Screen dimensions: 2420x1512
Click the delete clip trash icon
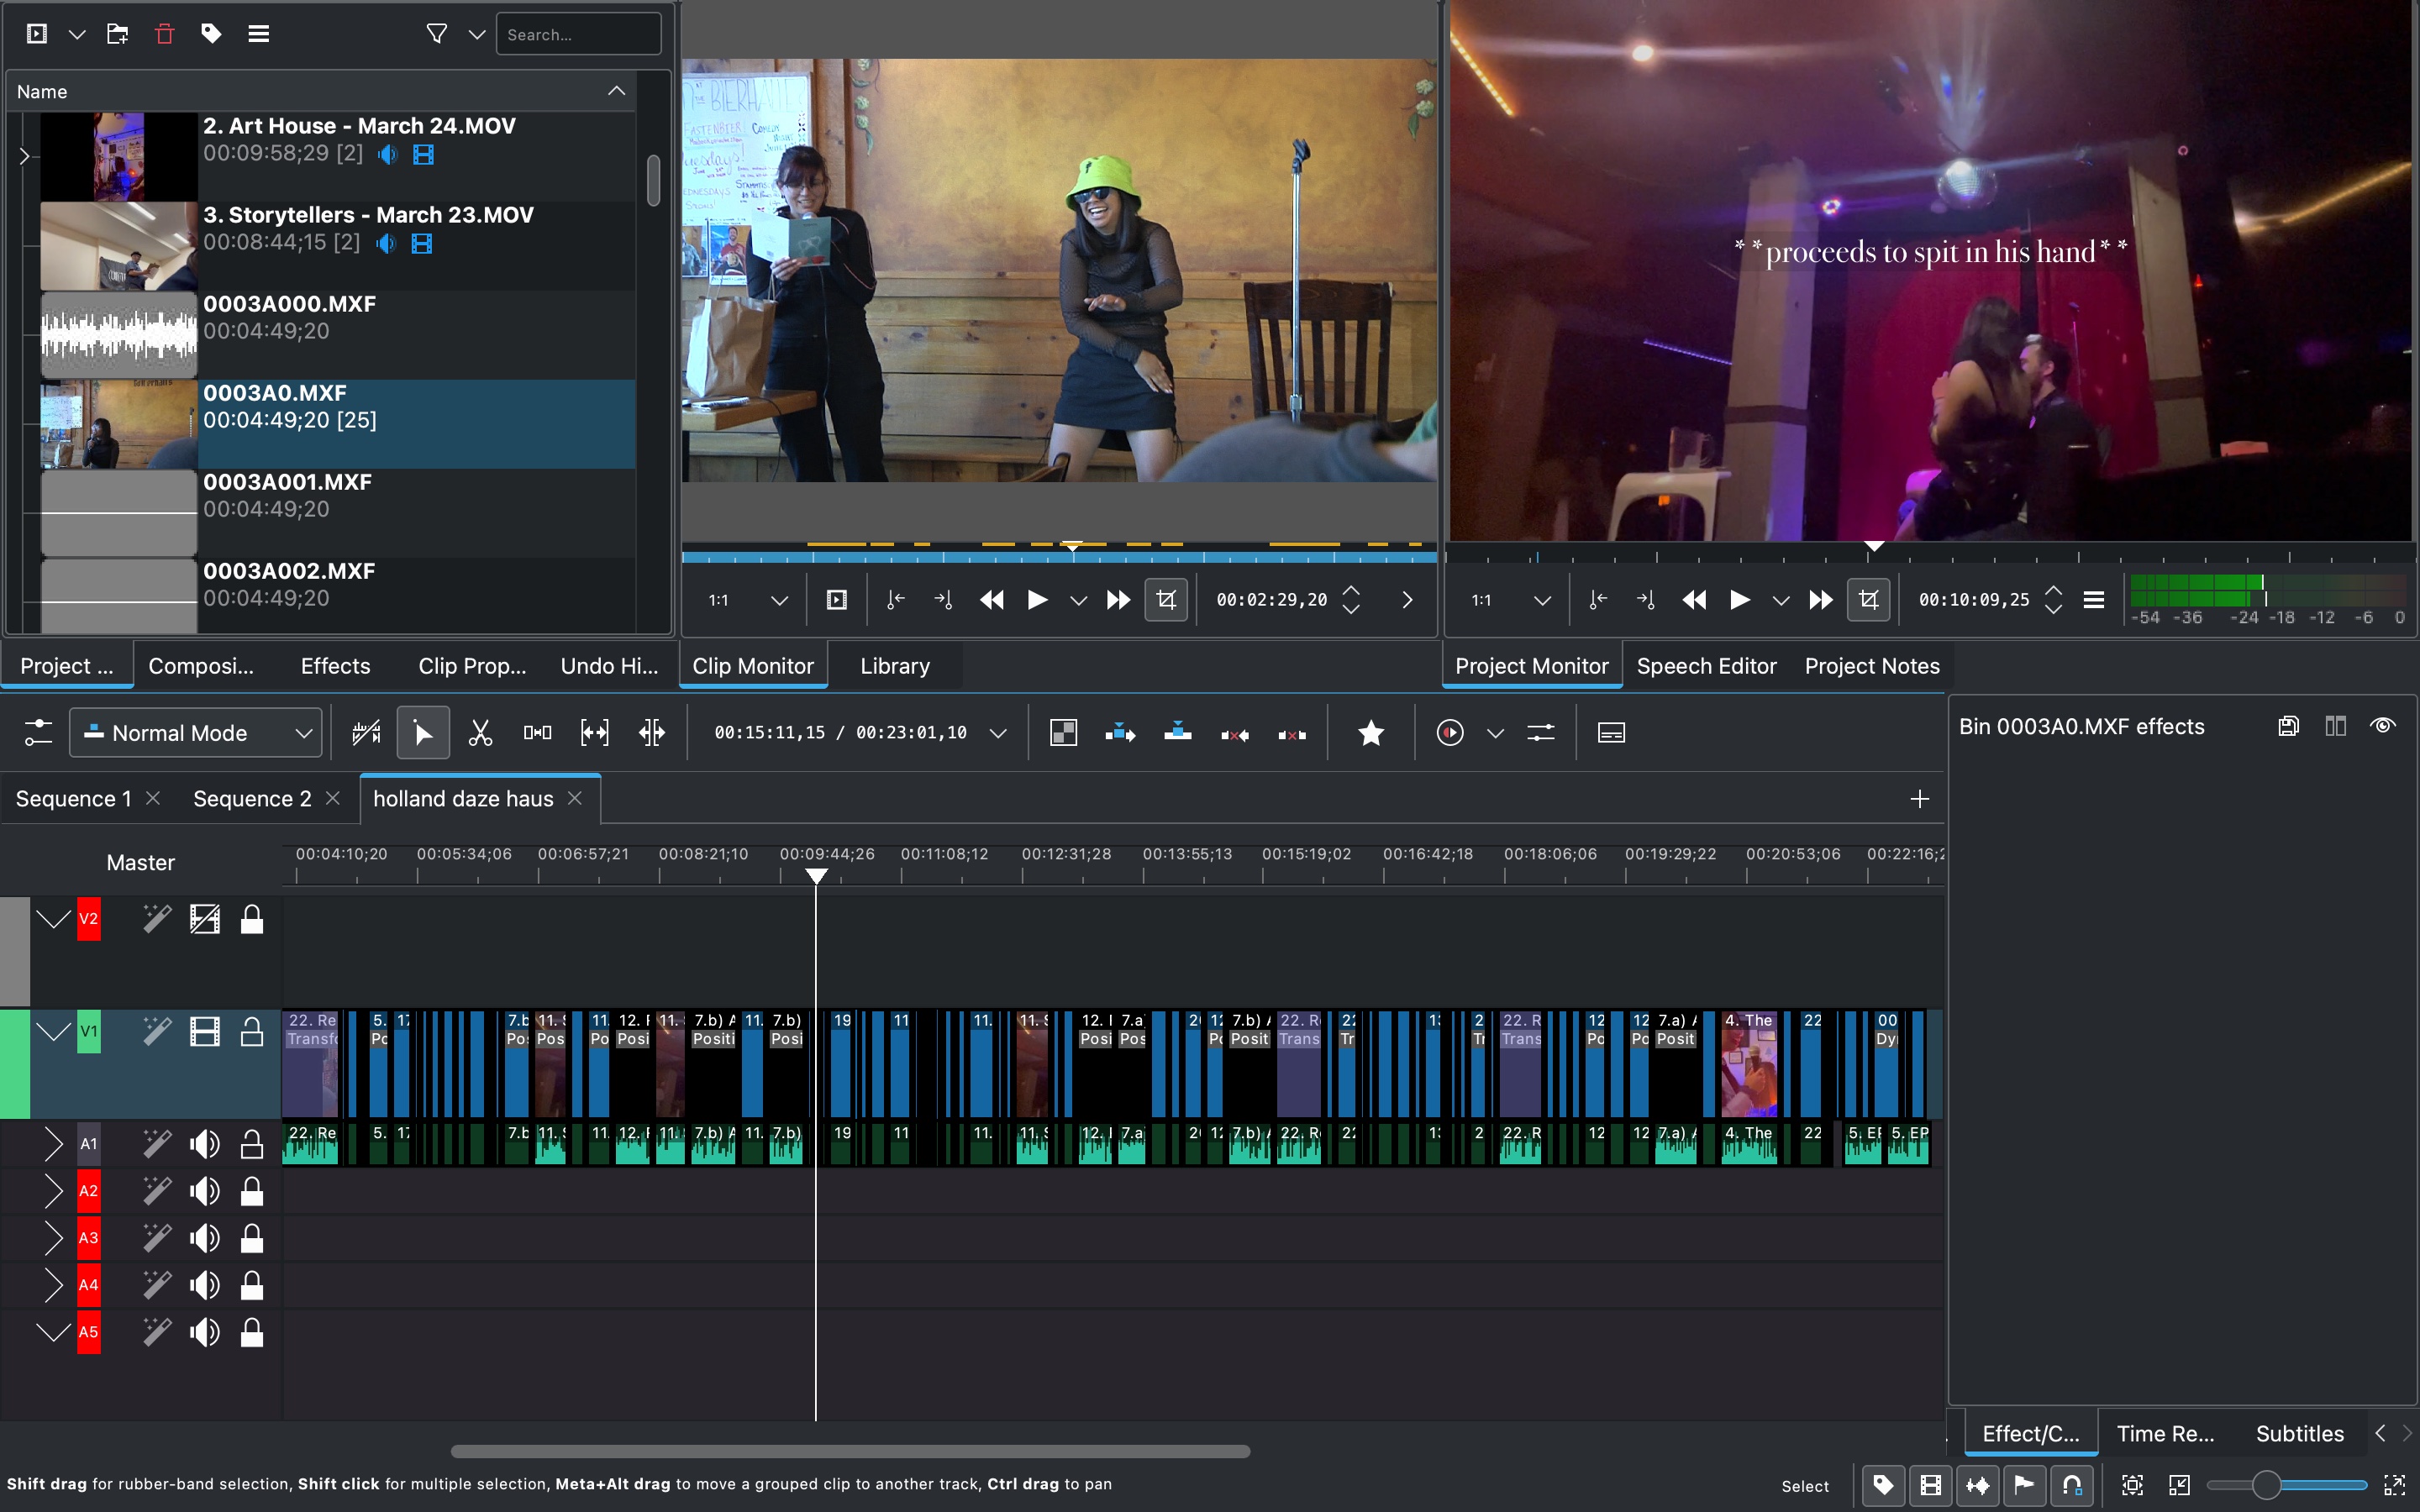pyautogui.click(x=164, y=34)
